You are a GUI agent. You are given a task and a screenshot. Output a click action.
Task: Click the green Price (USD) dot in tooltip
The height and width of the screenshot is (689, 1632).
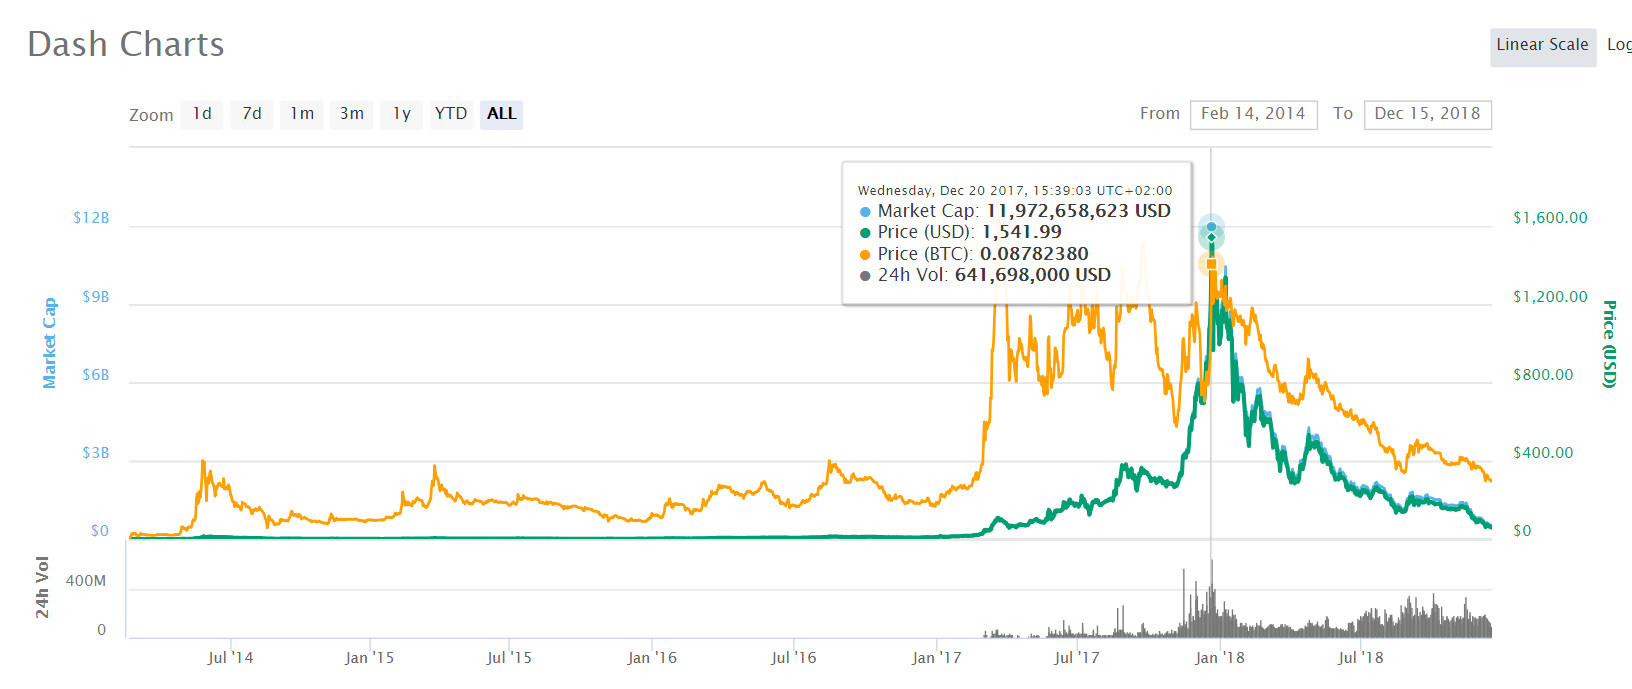(865, 233)
